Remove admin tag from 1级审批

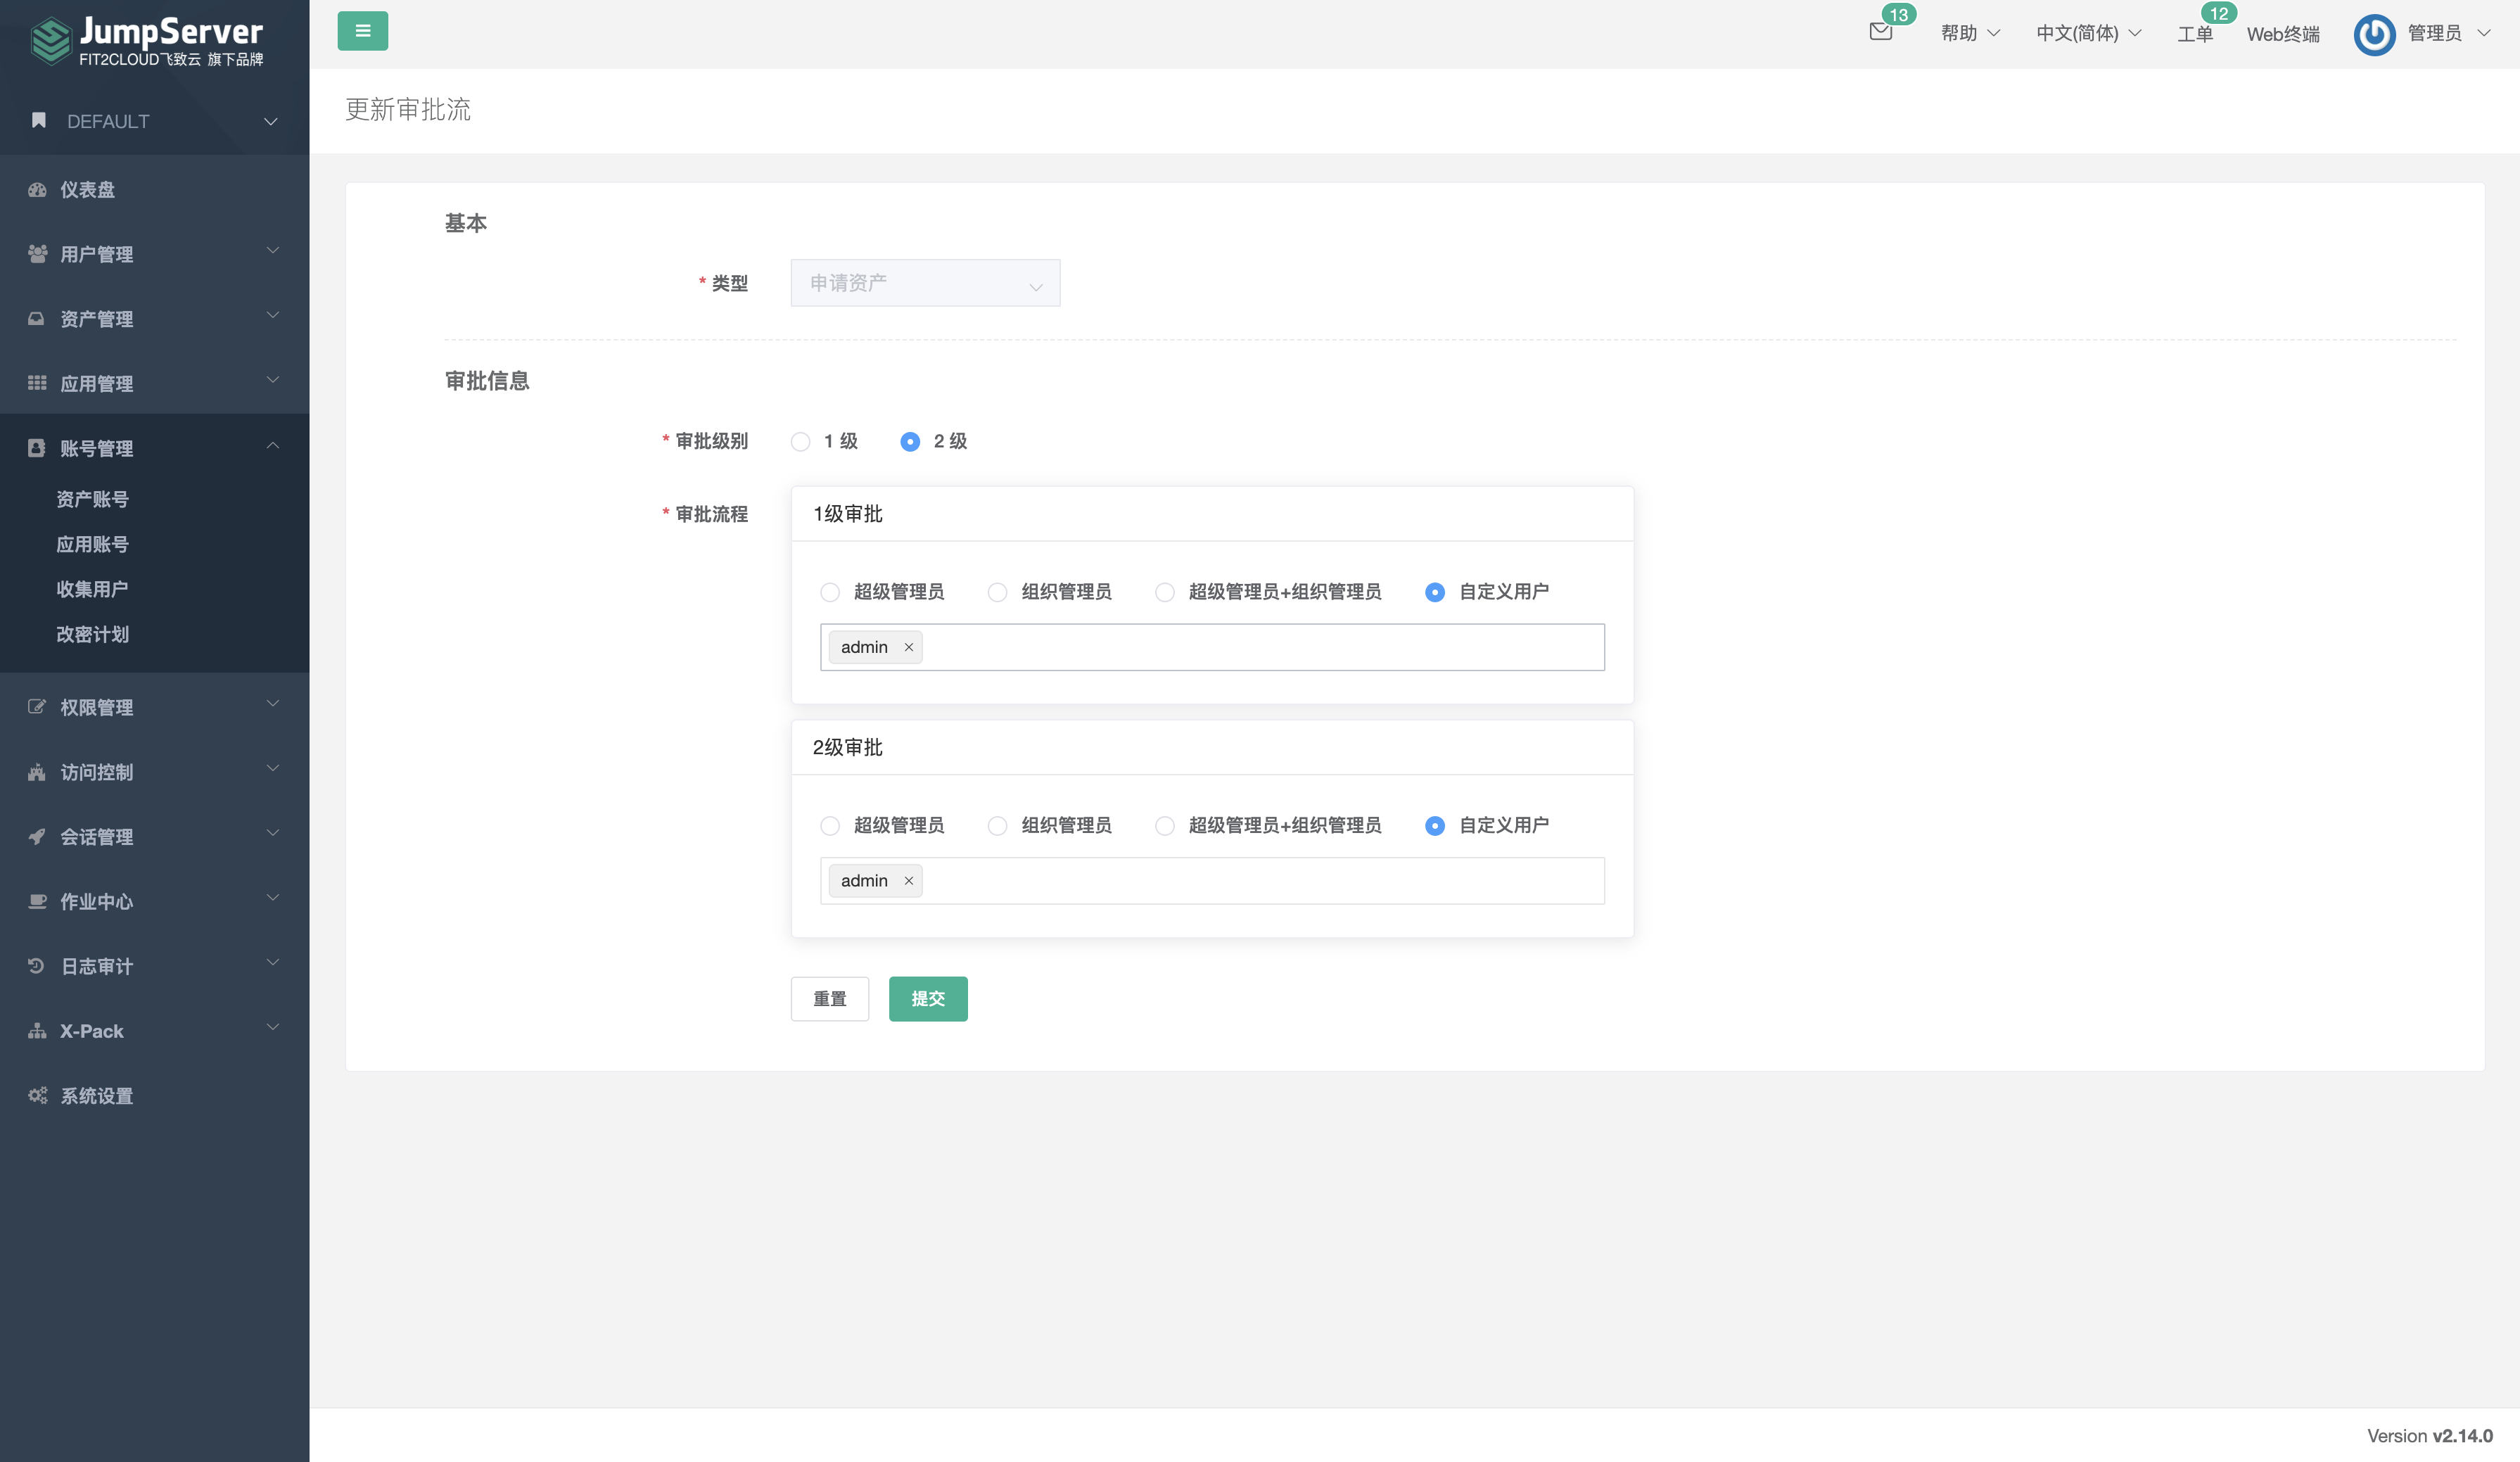tap(907, 646)
